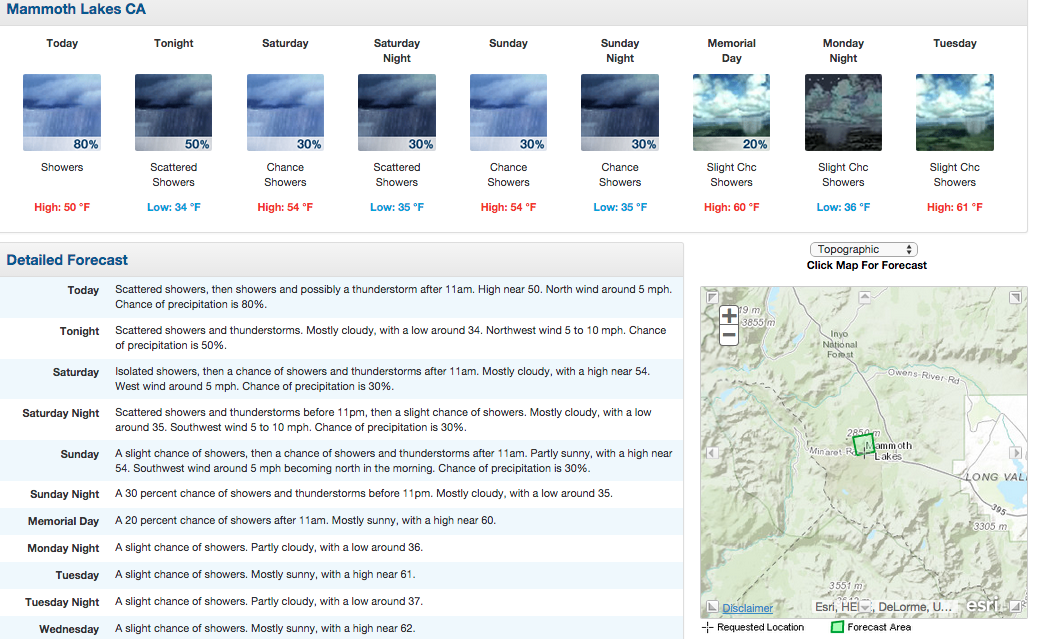Image resolution: width=1037 pixels, height=639 pixels.
Task: Click the Tuesday Slight Chc Showers image
Action: point(954,112)
